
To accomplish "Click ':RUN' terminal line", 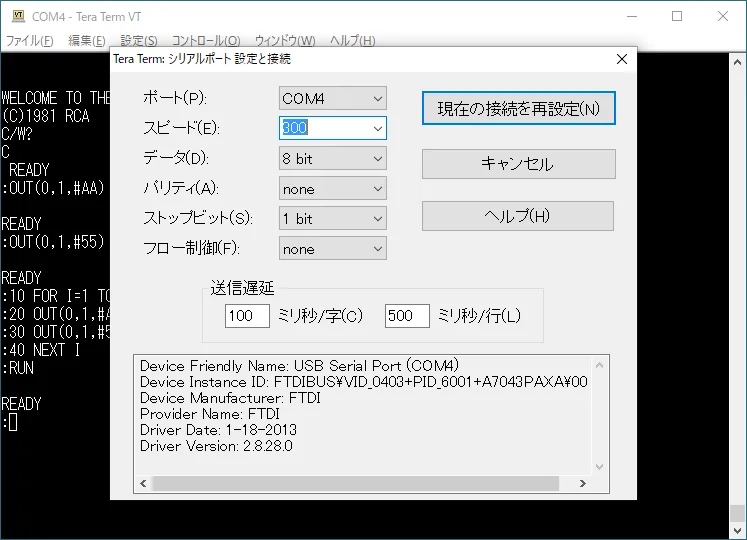I will pos(18,368).
